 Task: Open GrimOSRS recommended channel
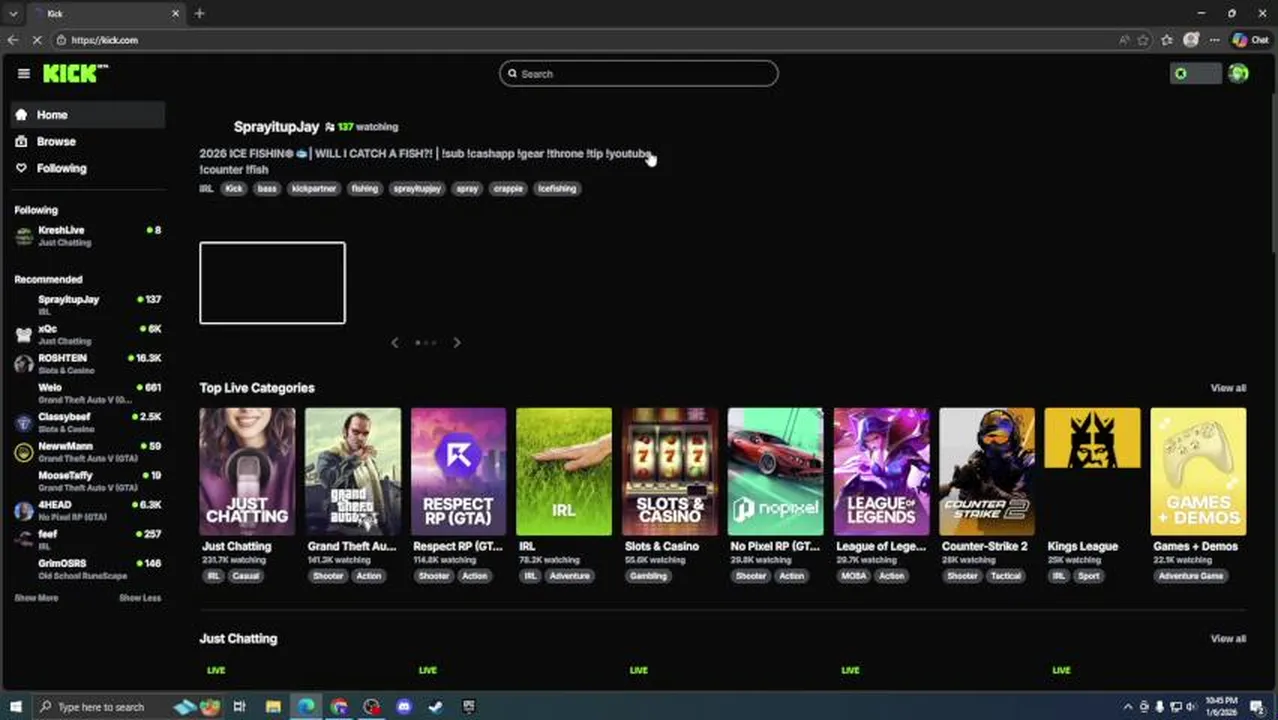pyautogui.click(x=88, y=569)
